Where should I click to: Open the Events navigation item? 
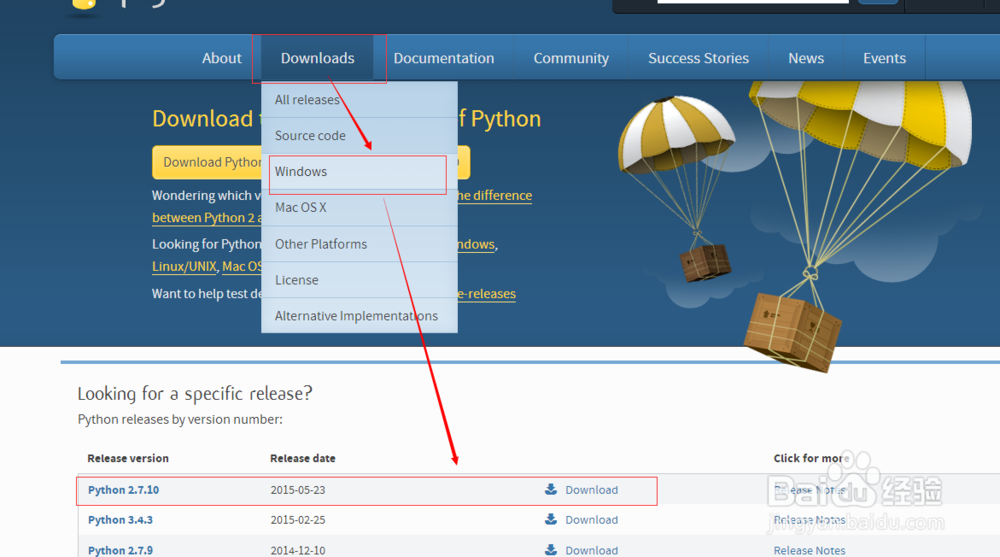884,58
